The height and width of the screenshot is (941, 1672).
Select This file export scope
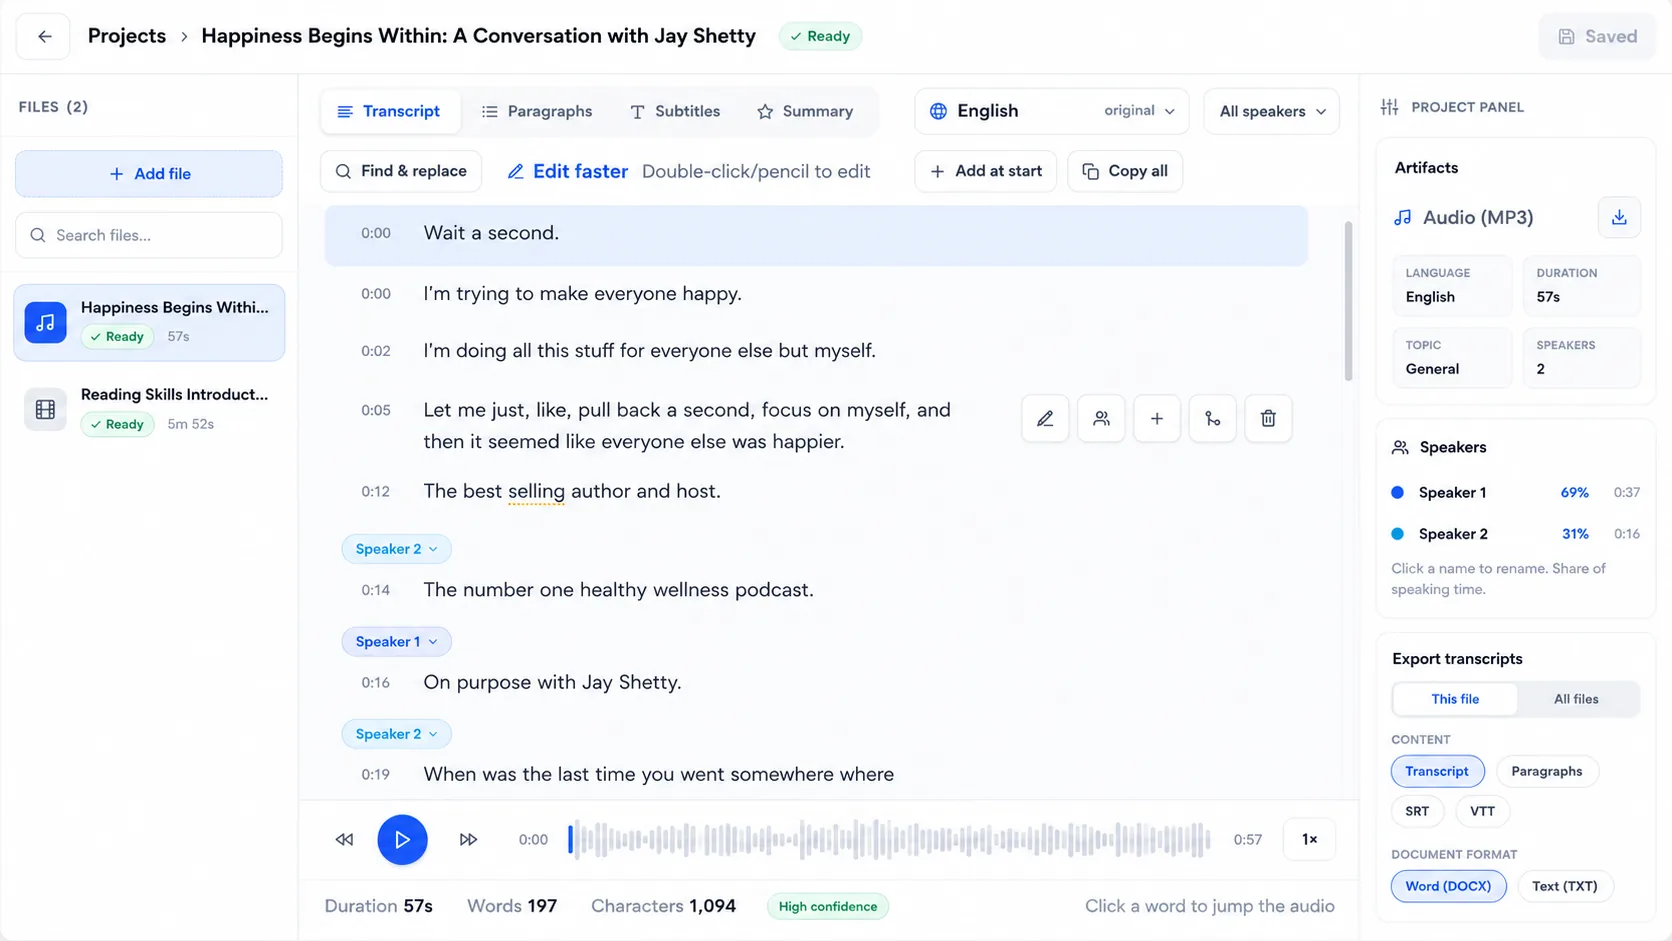click(1455, 699)
